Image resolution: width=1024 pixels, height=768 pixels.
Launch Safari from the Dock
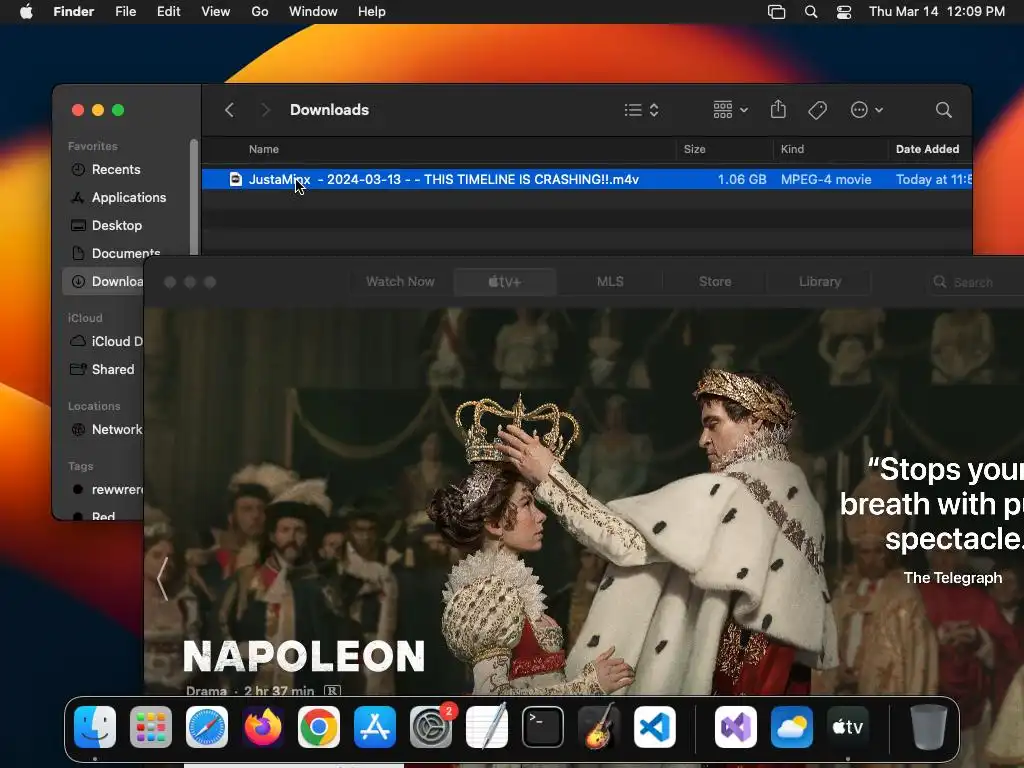pyautogui.click(x=207, y=727)
